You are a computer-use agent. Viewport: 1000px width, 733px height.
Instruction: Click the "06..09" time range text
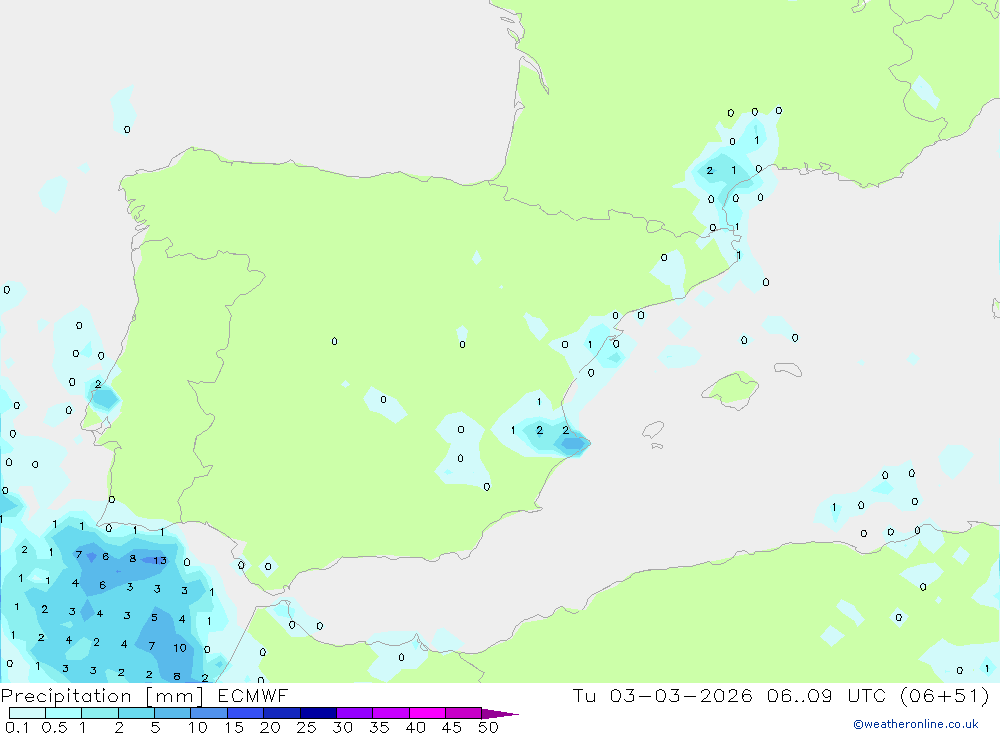click(x=800, y=695)
